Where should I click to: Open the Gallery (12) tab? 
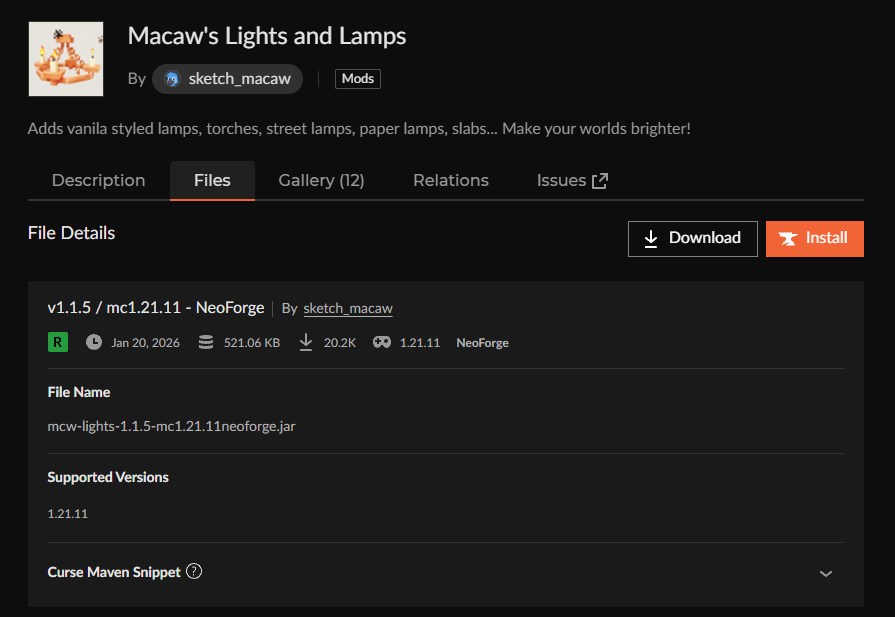[x=321, y=180]
